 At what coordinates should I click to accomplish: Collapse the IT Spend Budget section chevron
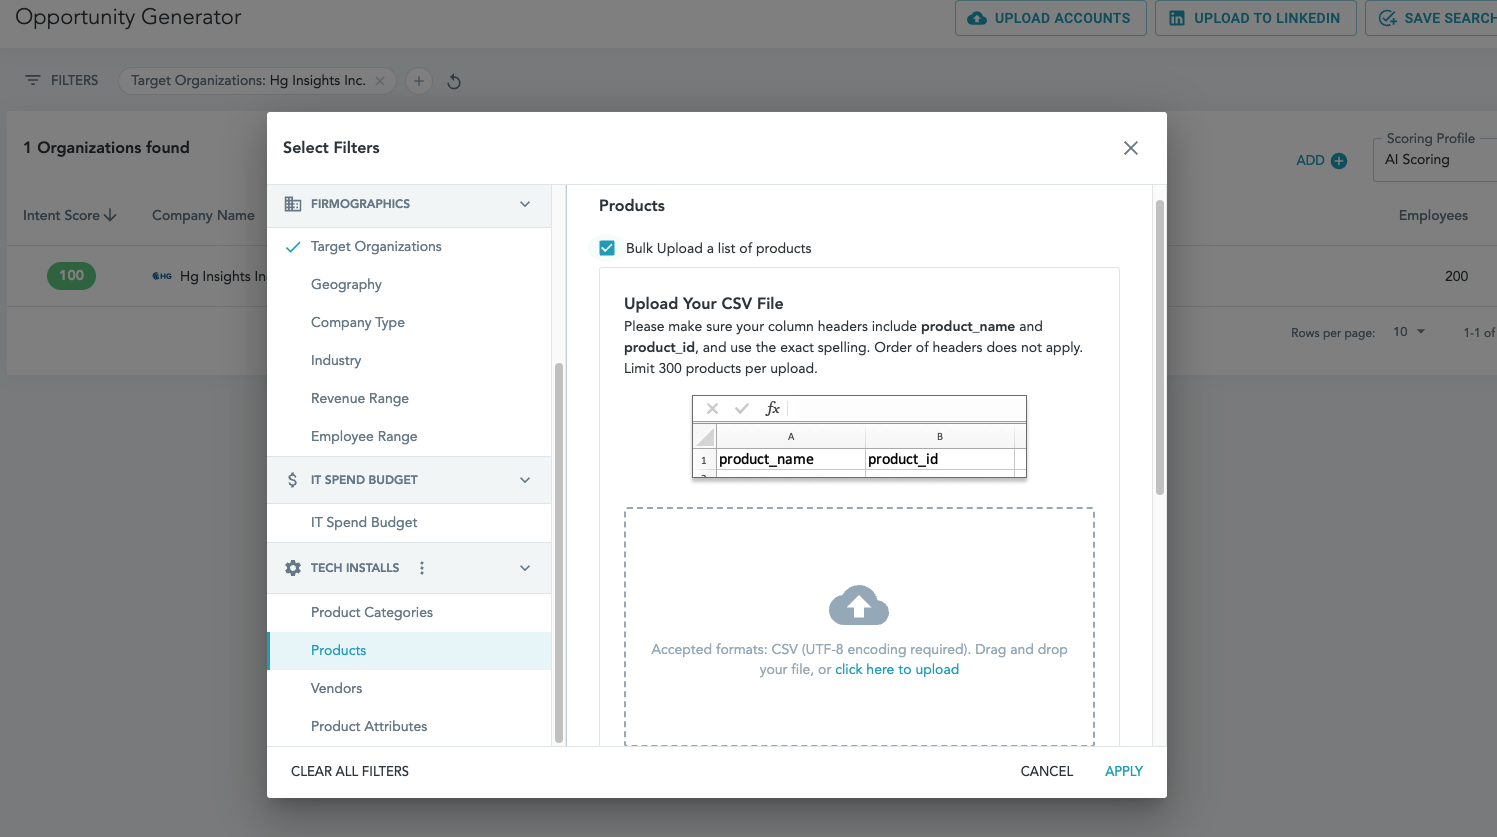[525, 480]
